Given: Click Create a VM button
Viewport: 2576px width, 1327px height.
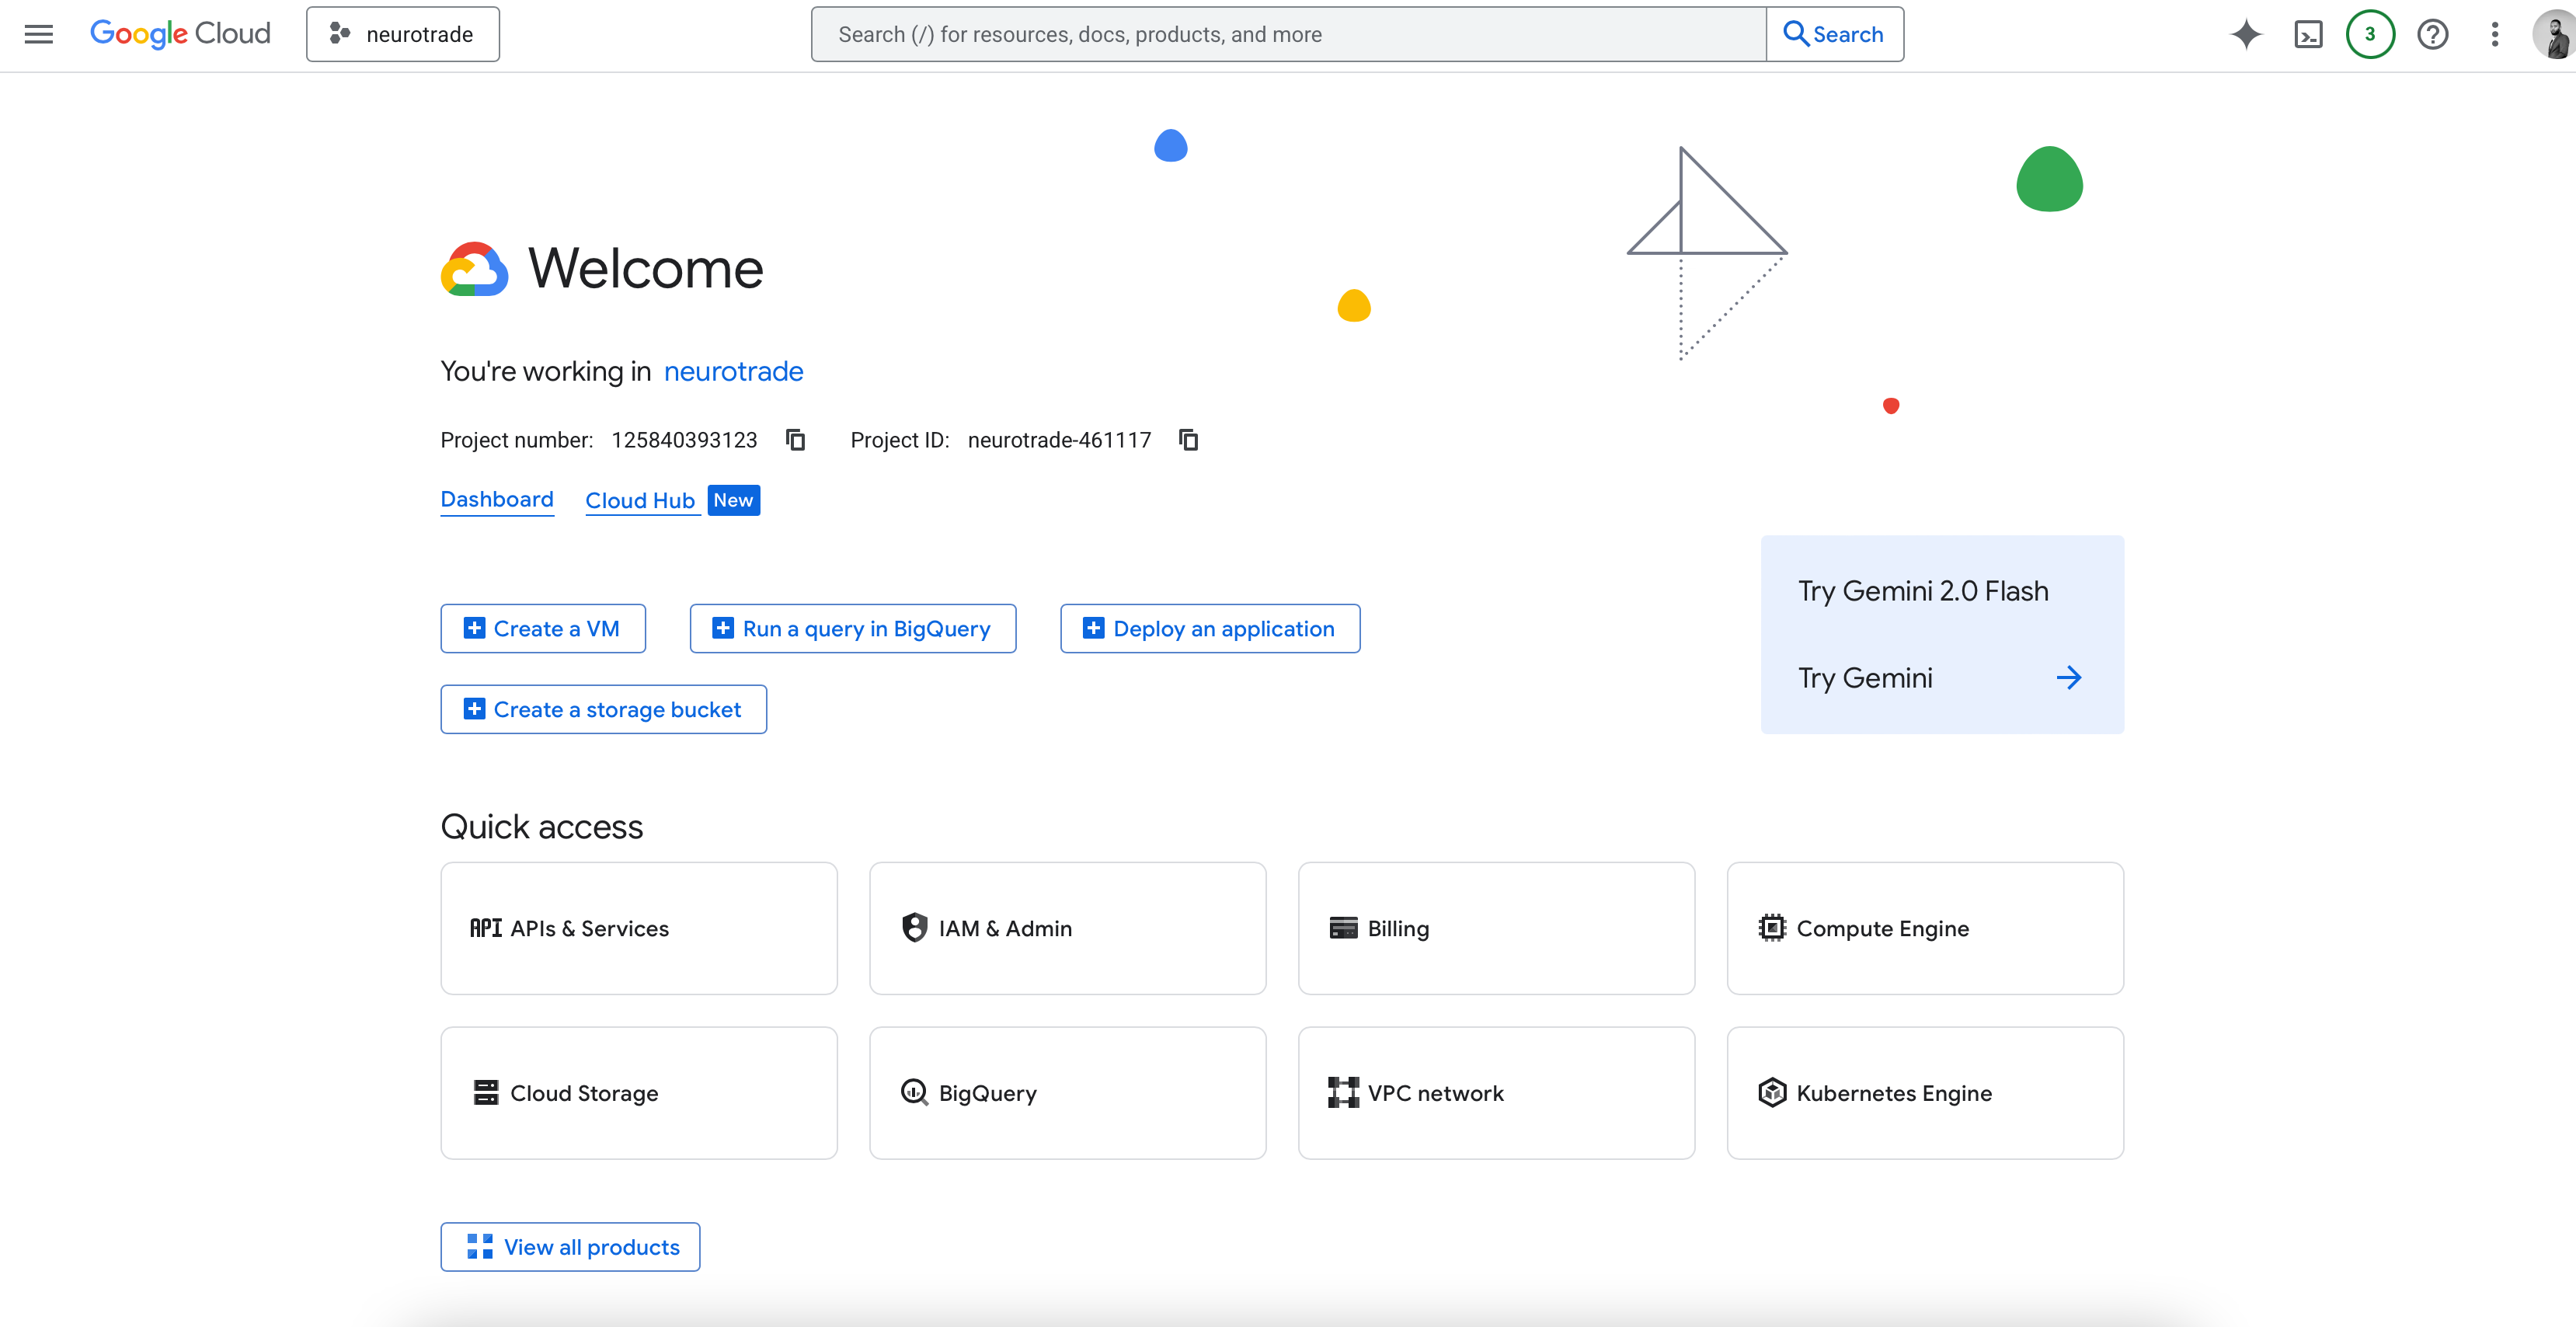Looking at the screenshot, I should (543, 628).
